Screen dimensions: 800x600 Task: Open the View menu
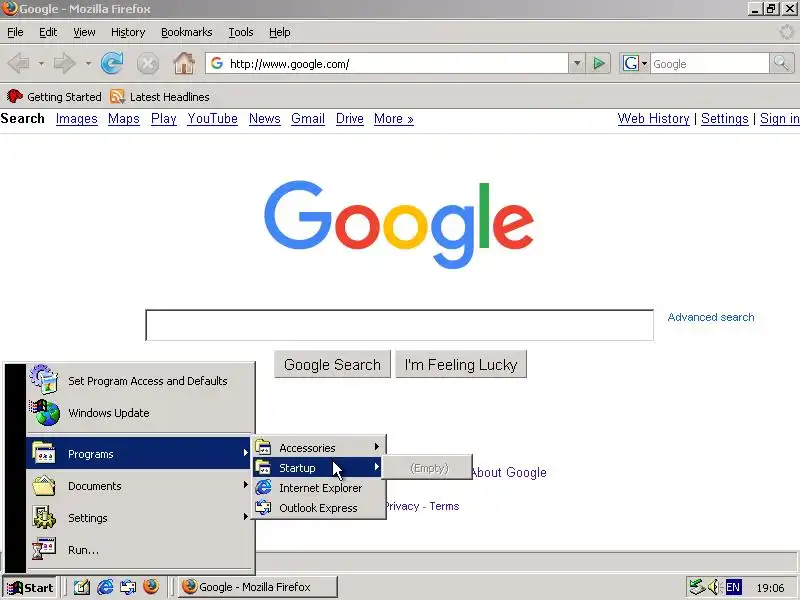[x=84, y=32]
